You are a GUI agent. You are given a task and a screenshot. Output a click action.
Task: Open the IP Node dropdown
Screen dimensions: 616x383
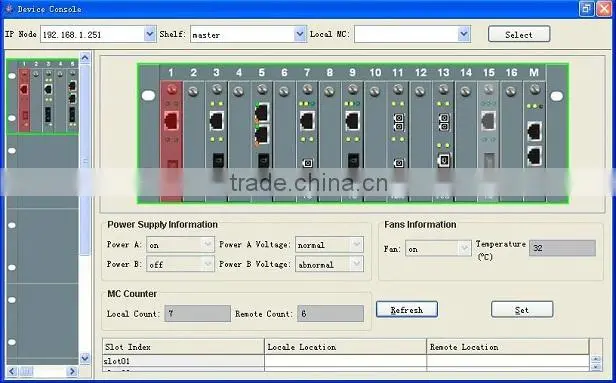[150, 34]
